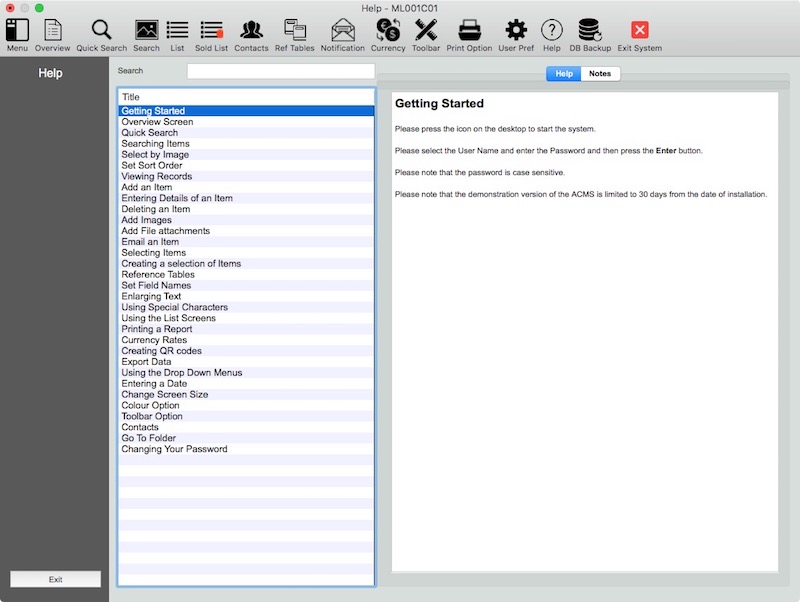Open the Ref Tables icon
The height and width of the screenshot is (602, 800).
(294, 30)
